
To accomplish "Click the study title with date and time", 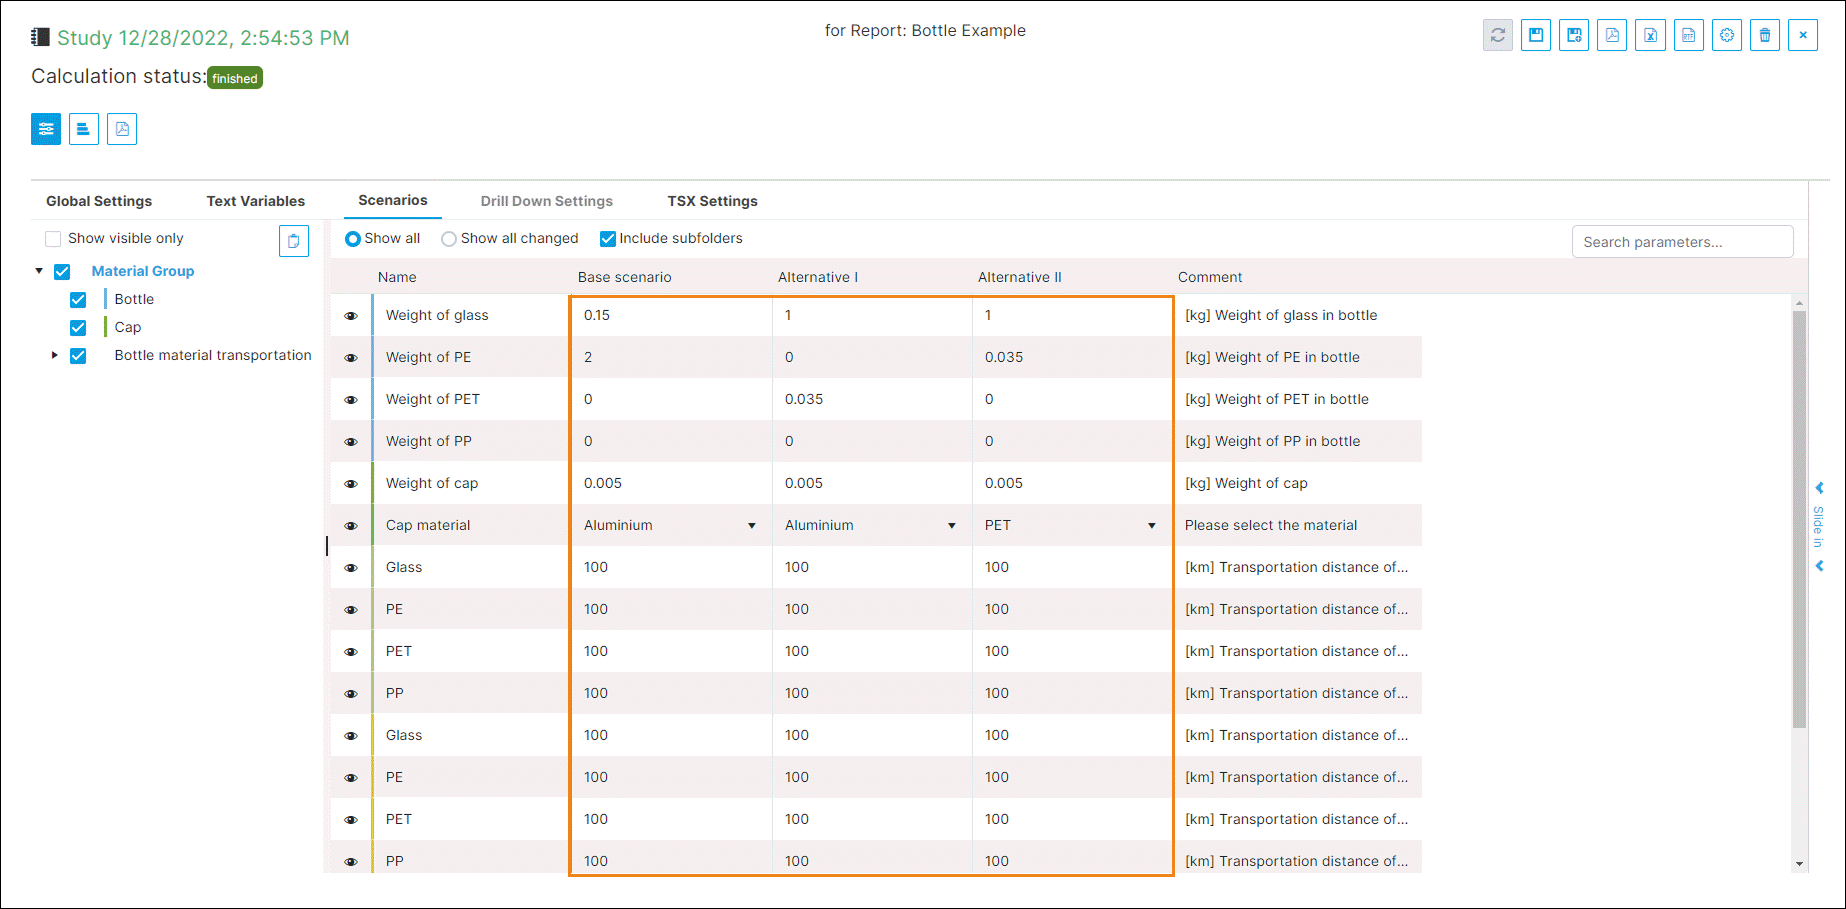I will (x=203, y=38).
